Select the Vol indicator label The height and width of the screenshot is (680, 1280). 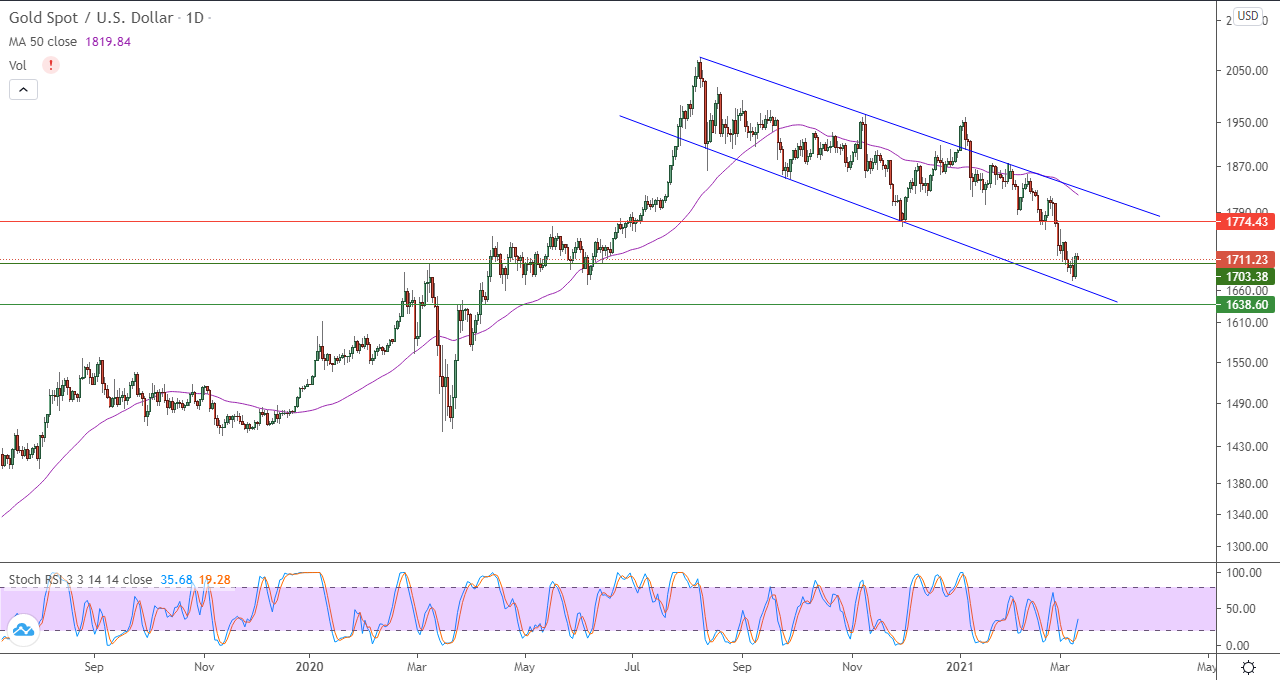(18, 65)
